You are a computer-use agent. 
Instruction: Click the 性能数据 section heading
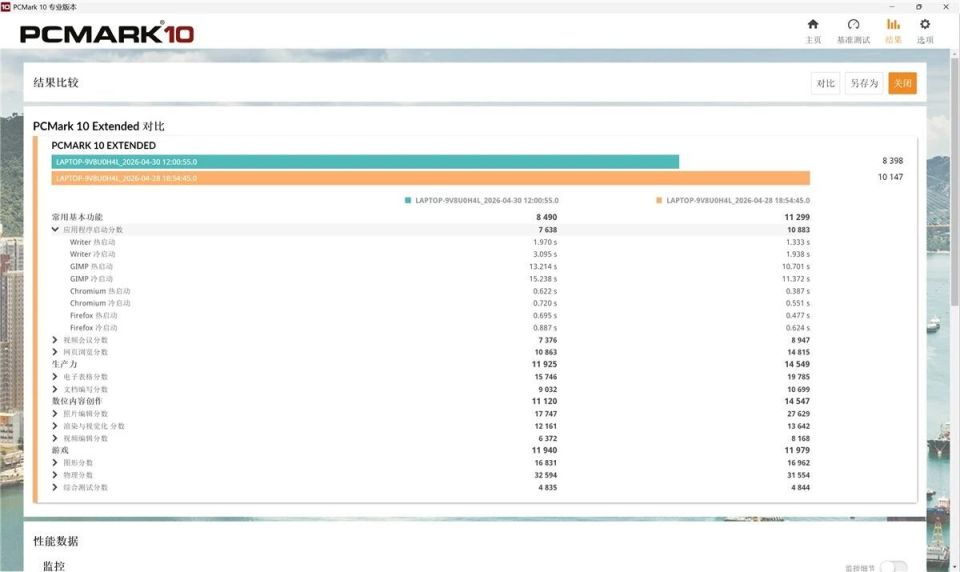pos(56,541)
